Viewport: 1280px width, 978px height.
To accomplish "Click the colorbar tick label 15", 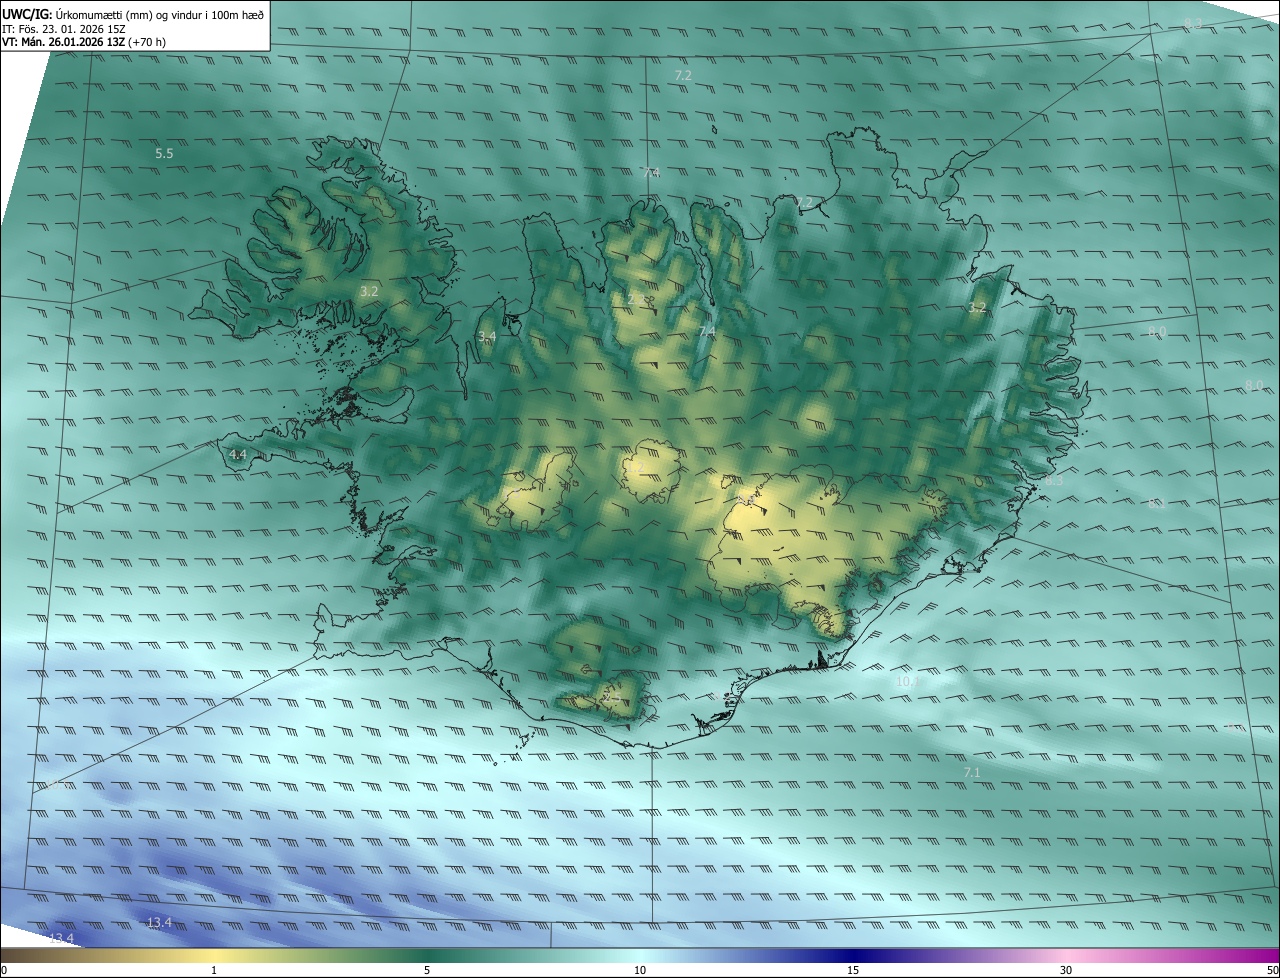I will pyautogui.click(x=853, y=971).
